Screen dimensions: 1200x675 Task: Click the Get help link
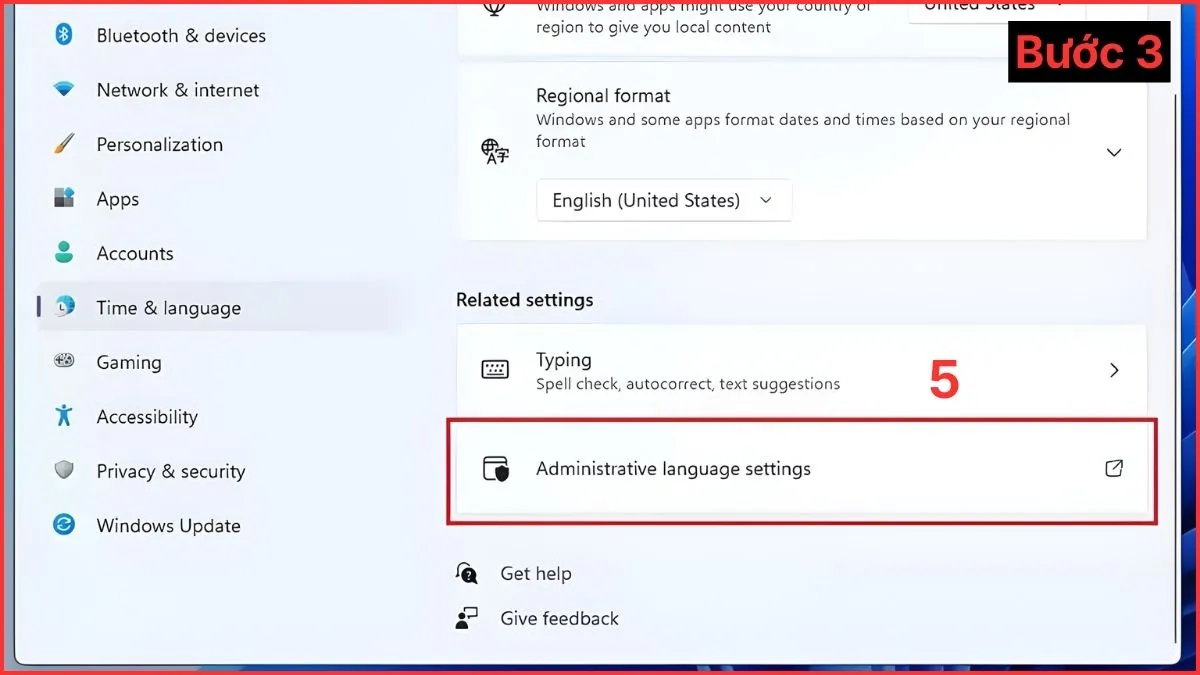pyautogui.click(x=536, y=573)
